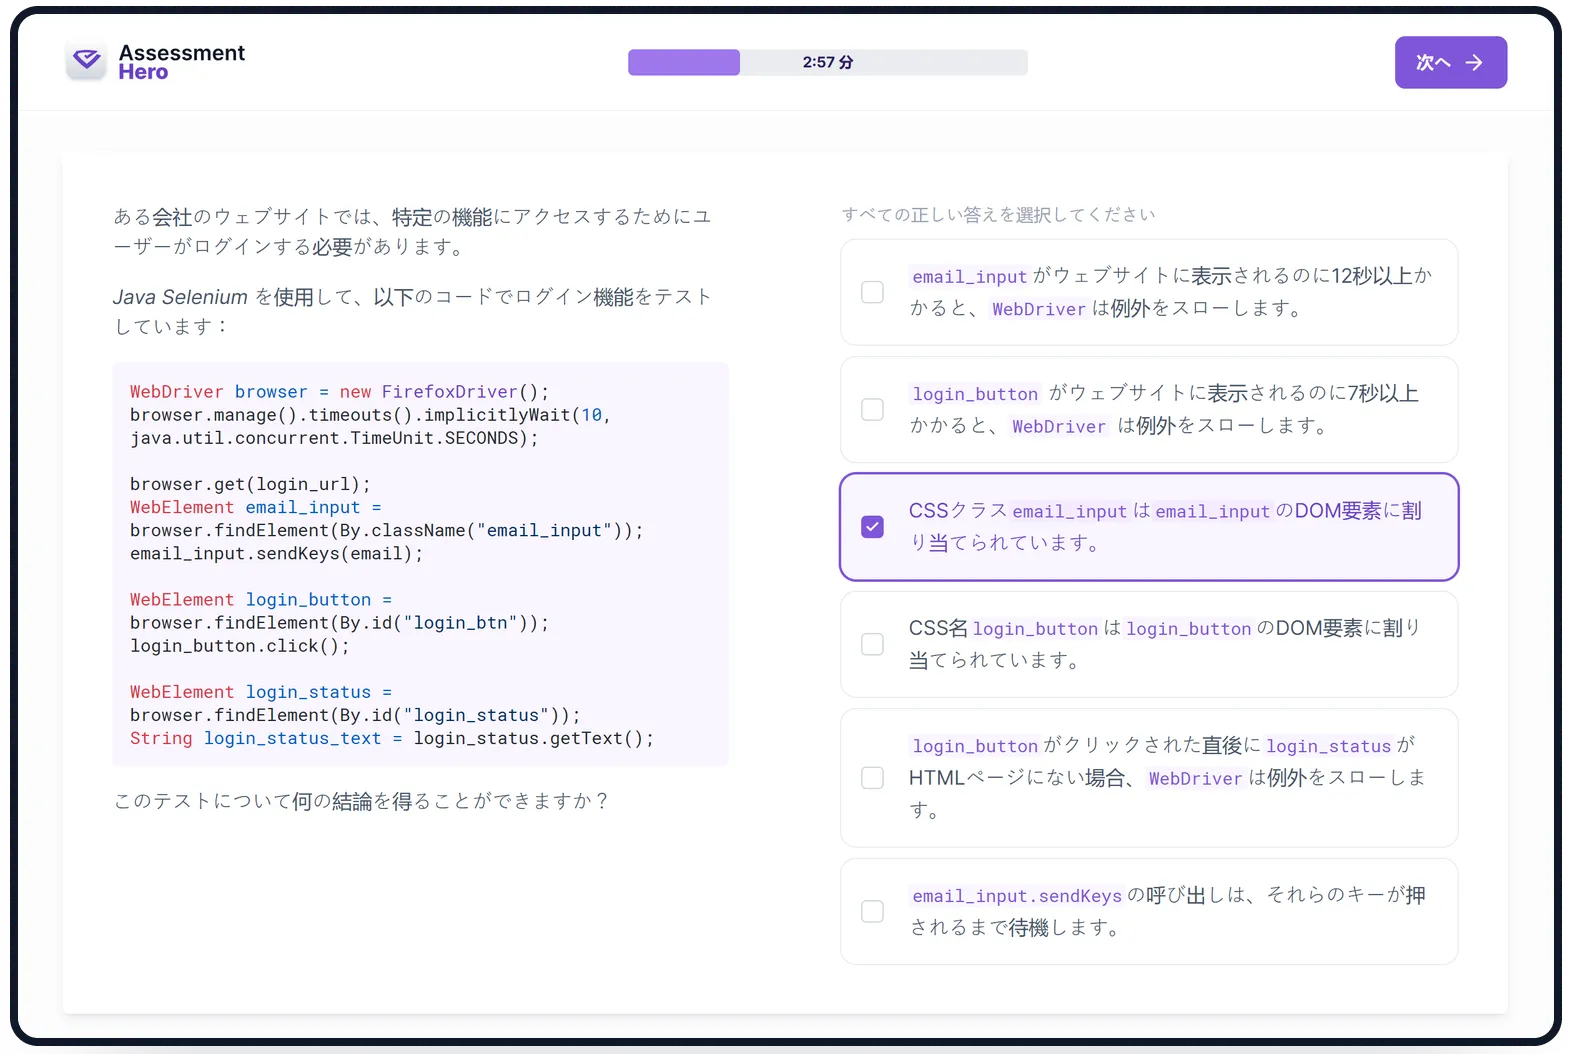Click the code line browser.findElement(By.className("email_input"));
The width and height of the screenshot is (1569, 1054).
coord(386,530)
